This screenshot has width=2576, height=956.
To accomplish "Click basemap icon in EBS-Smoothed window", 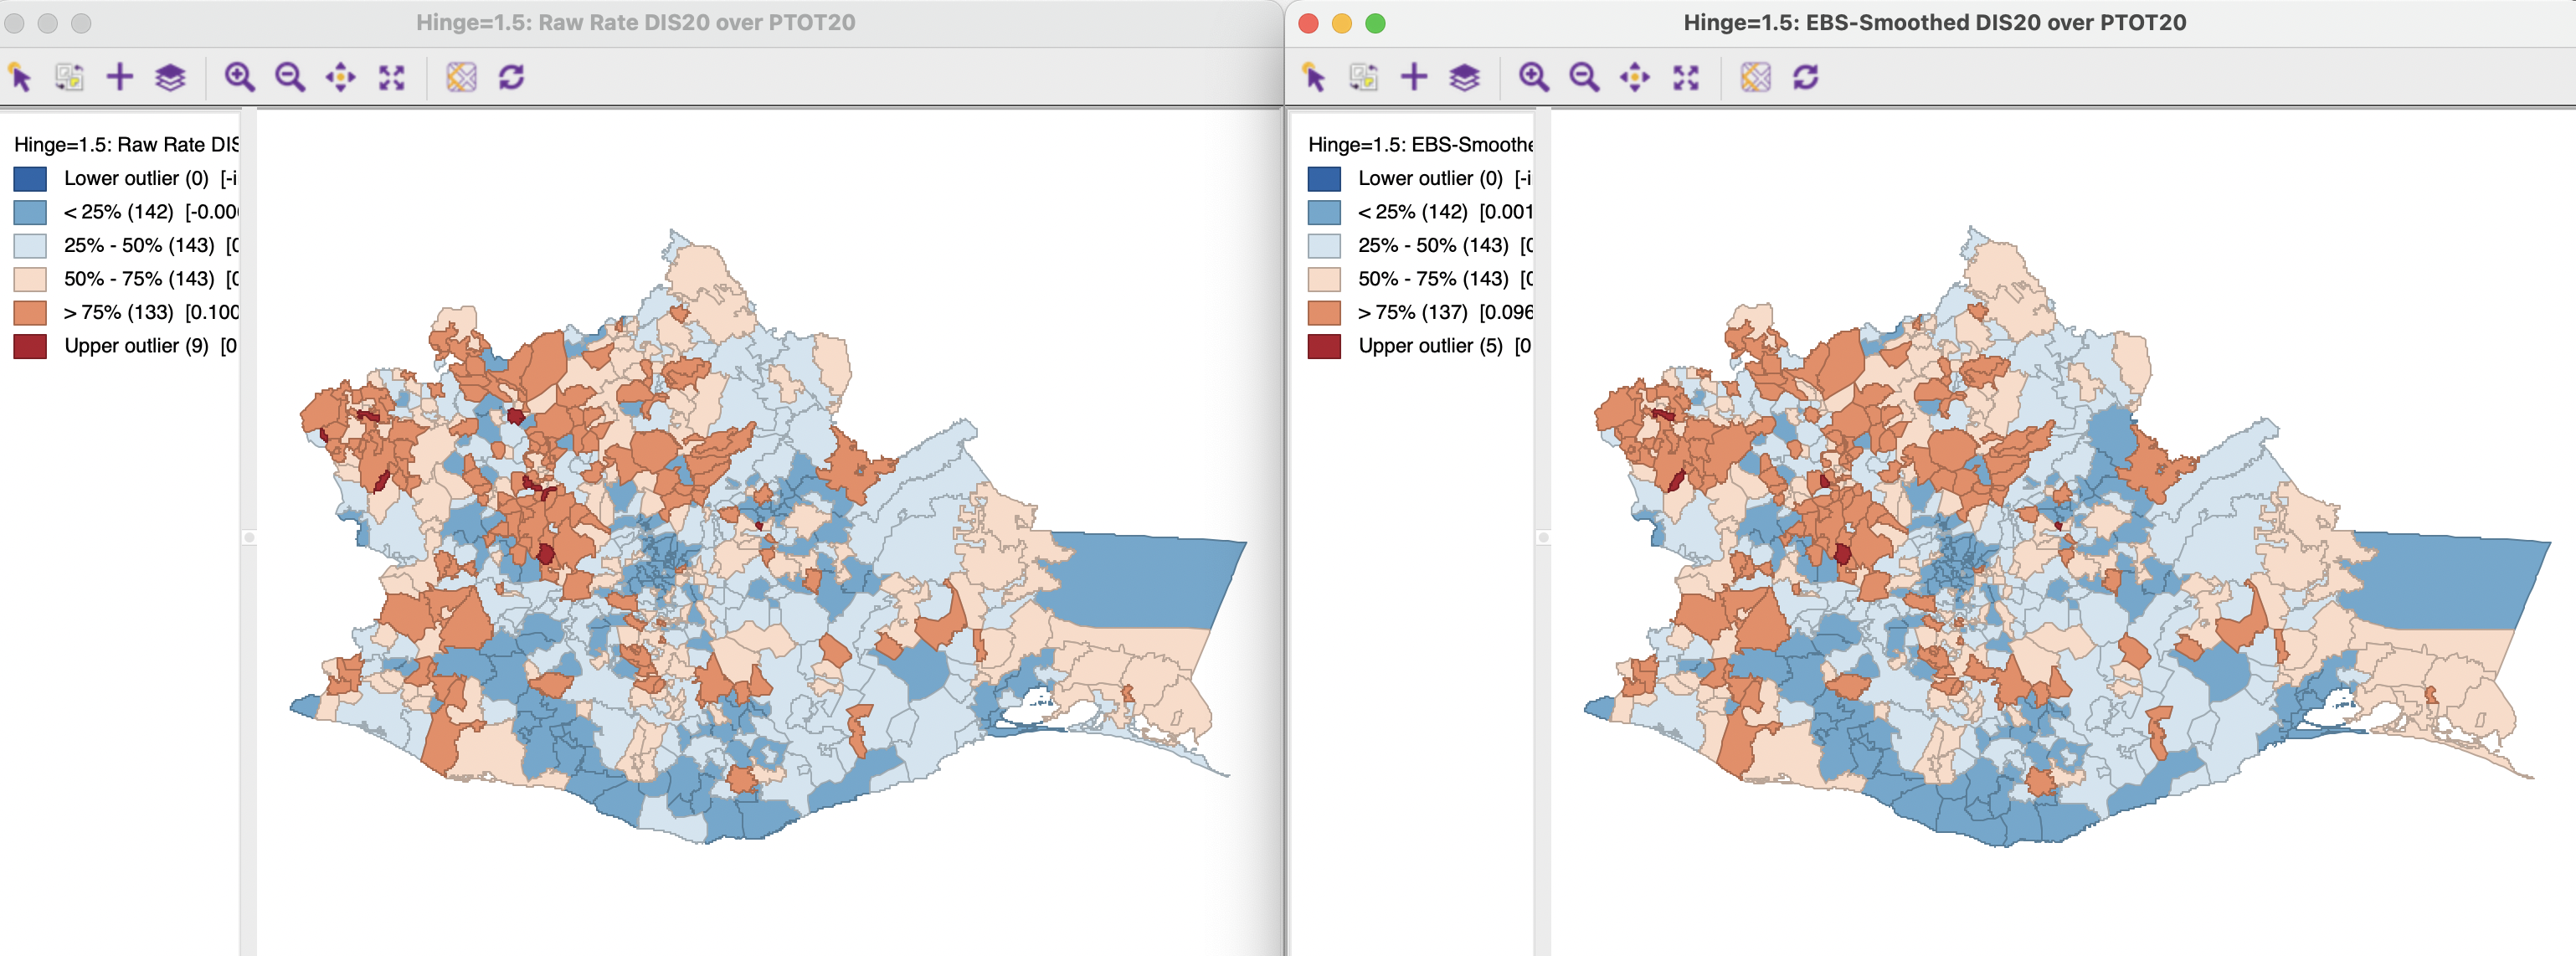I will click(x=1755, y=77).
